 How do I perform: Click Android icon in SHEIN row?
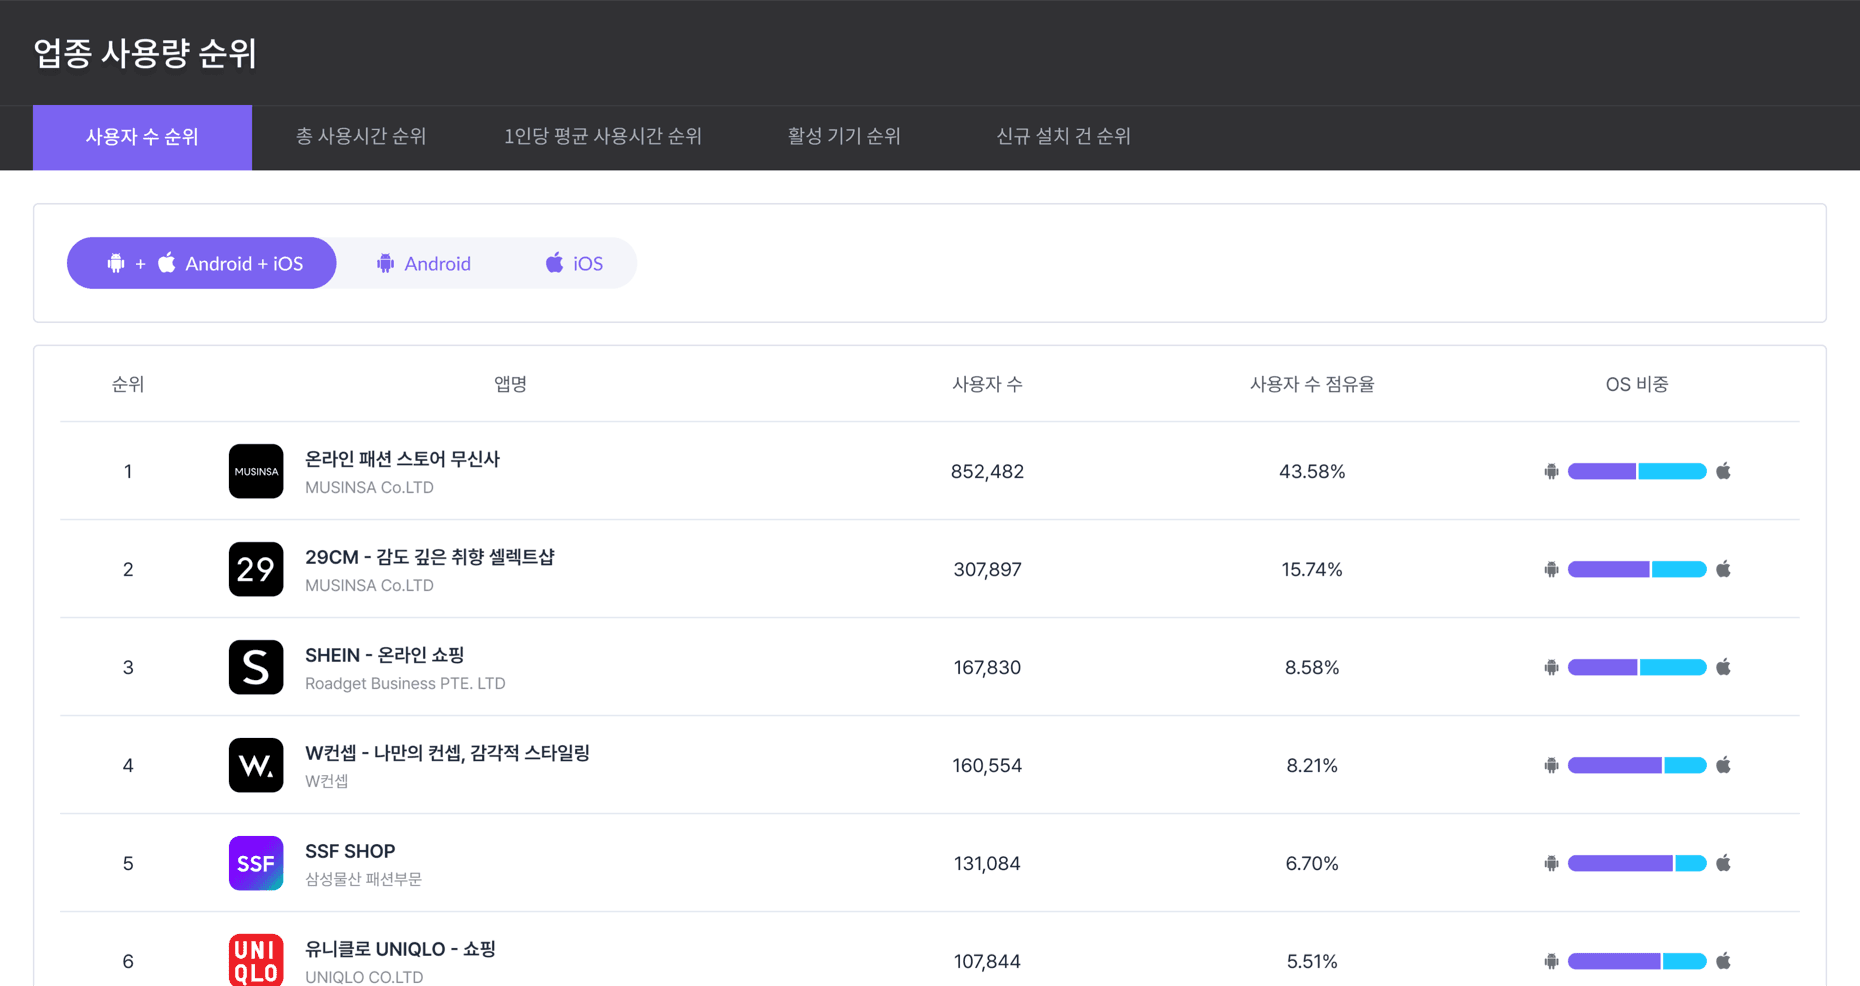coord(1551,667)
